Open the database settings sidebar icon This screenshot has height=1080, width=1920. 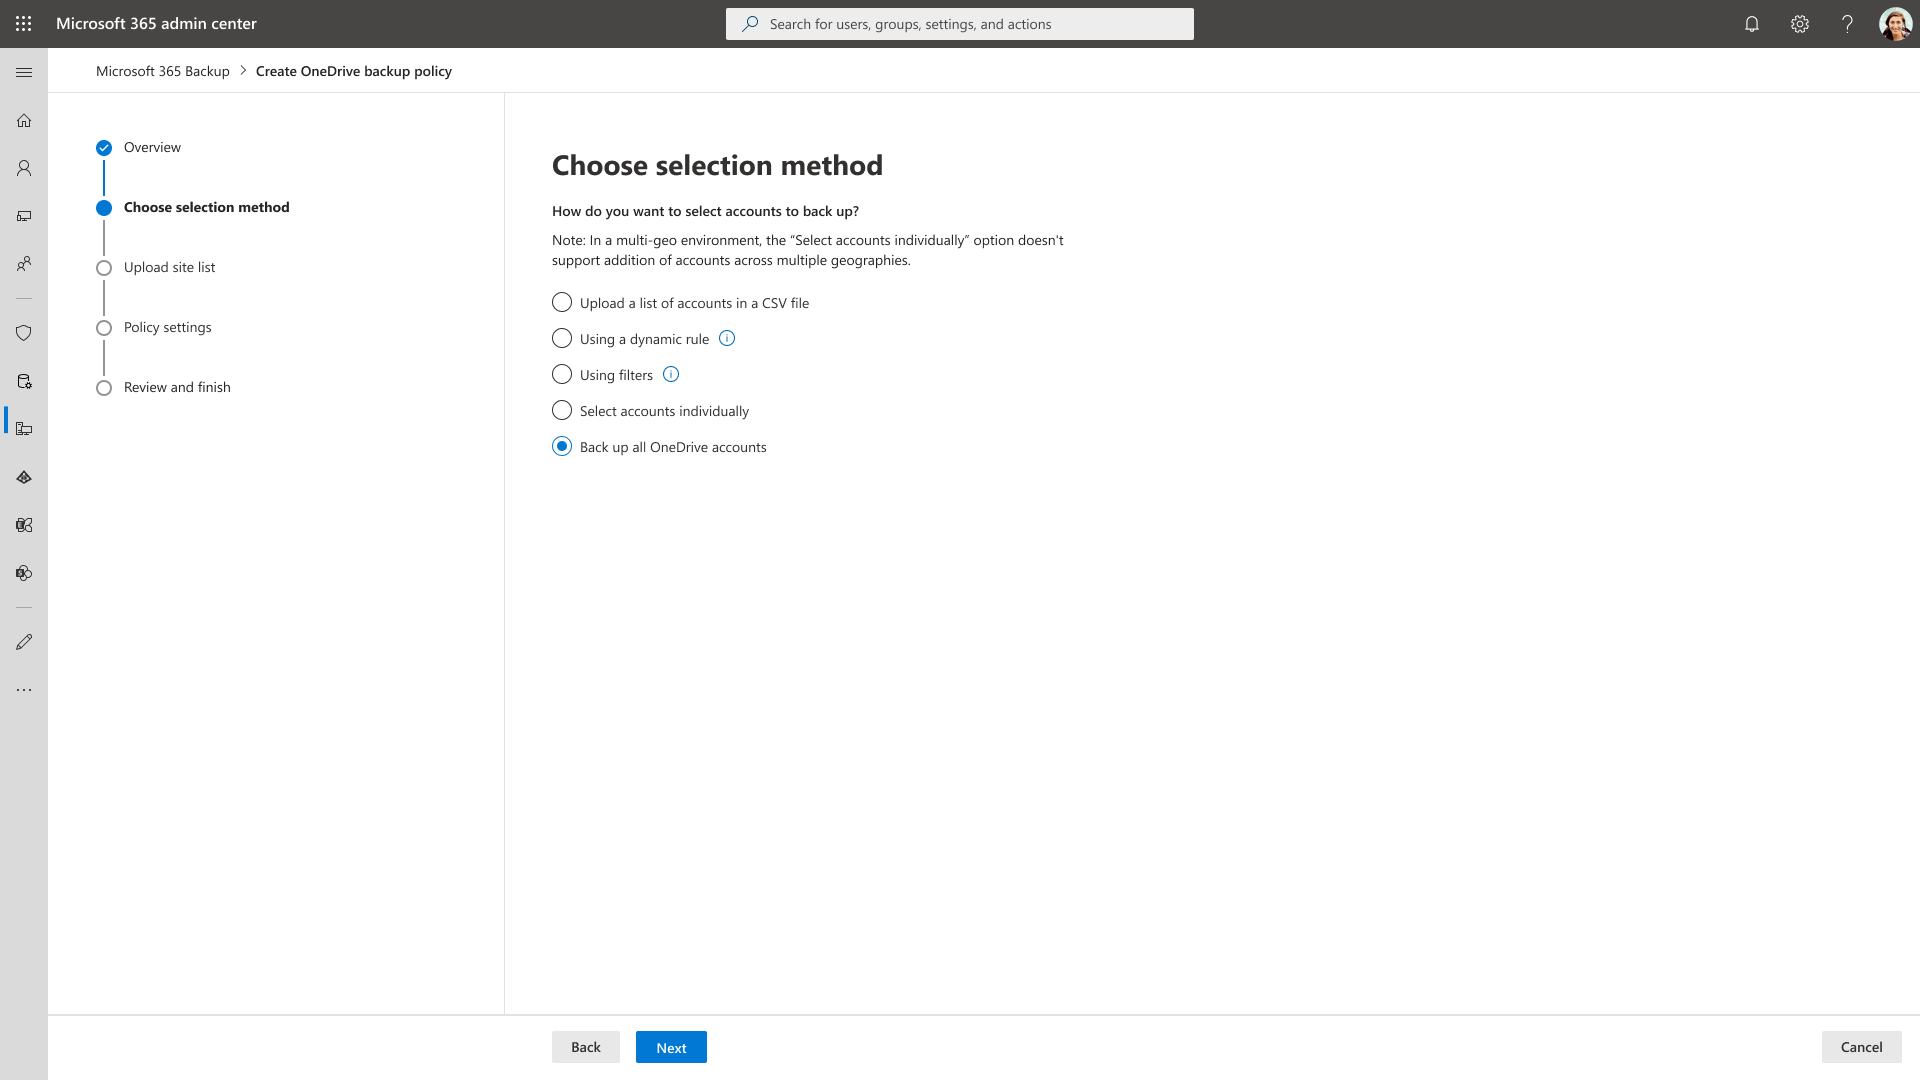coord(24,381)
